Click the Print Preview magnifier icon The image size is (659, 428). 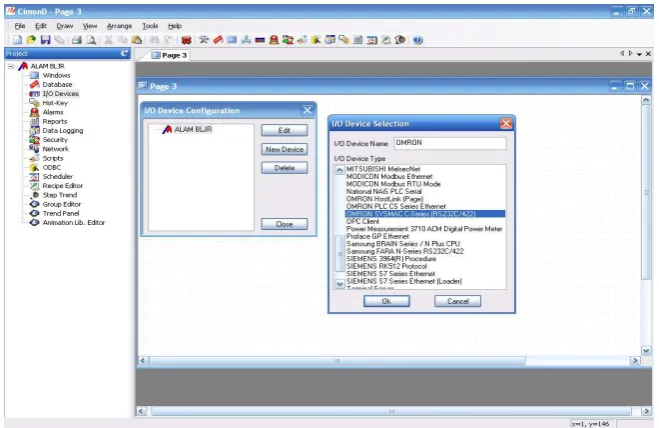(x=91, y=40)
